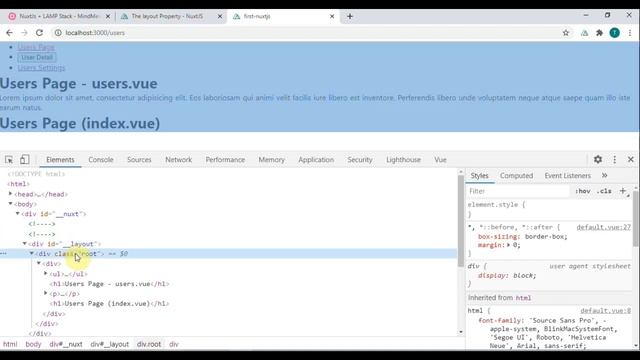Viewport: 640px width, 360px height.
Task: Select div#__layout in breadcrumb bar
Action: point(109,344)
